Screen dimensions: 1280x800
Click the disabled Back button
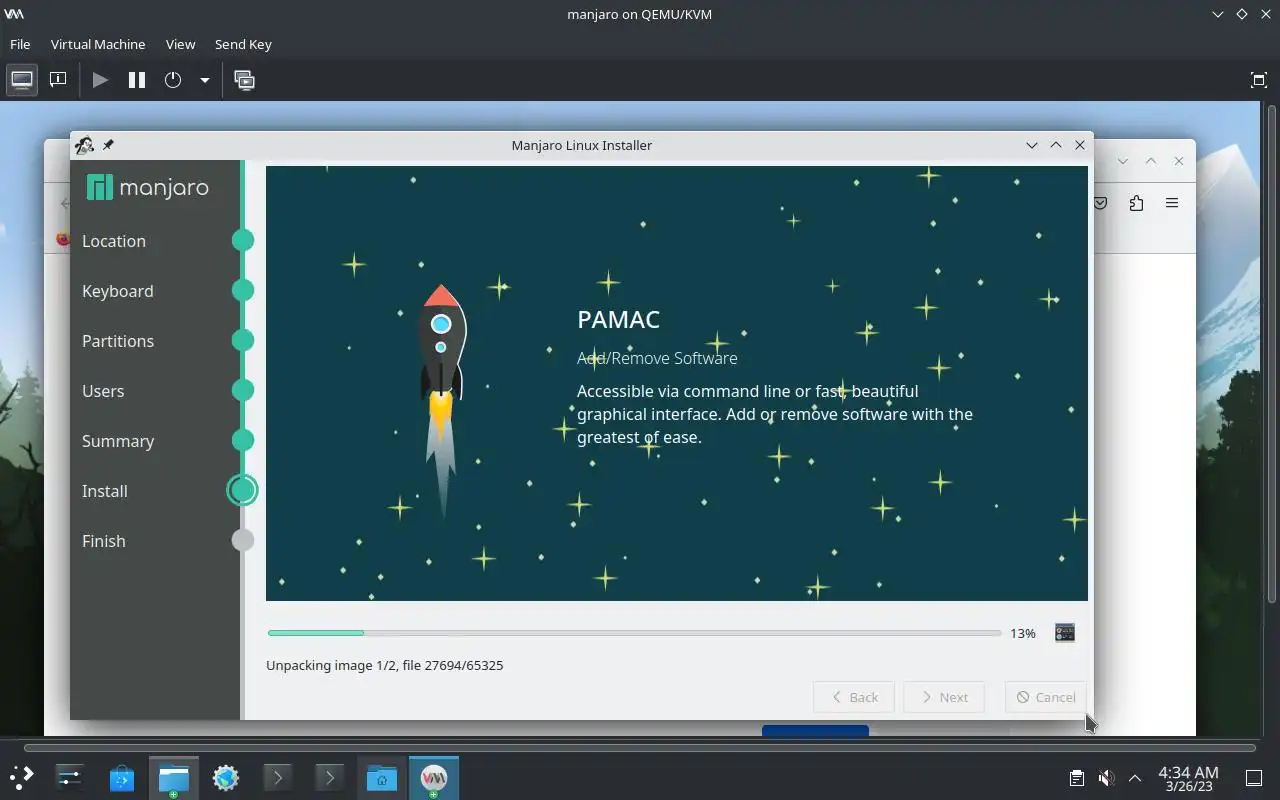(x=854, y=697)
